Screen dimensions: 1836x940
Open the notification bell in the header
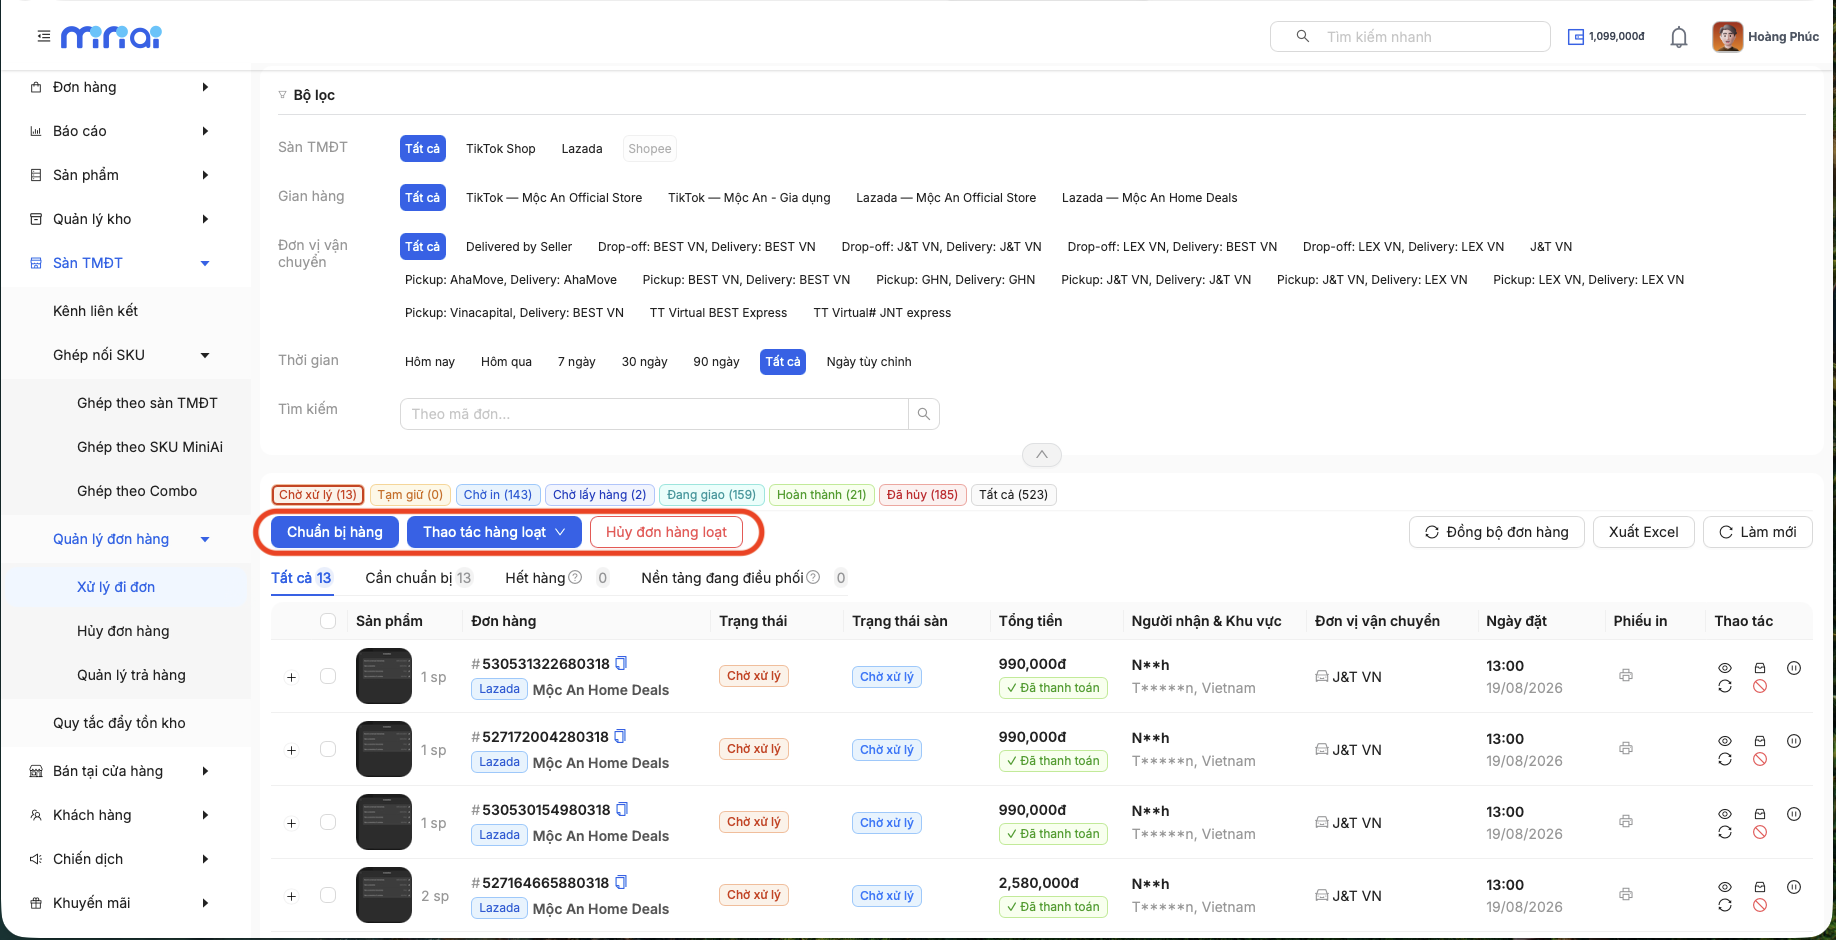(x=1679, y=37)
